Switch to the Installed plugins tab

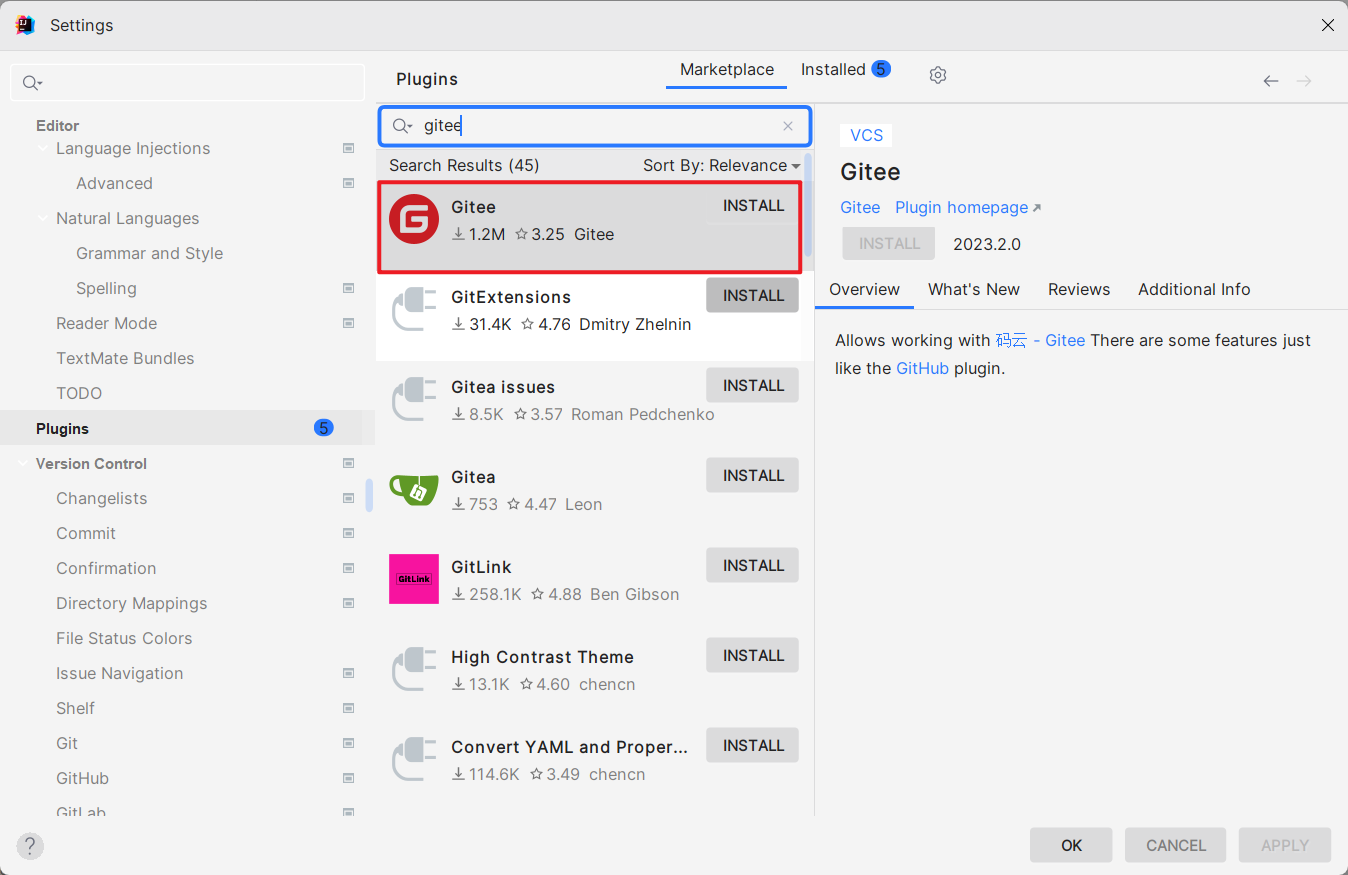(832, 69)
